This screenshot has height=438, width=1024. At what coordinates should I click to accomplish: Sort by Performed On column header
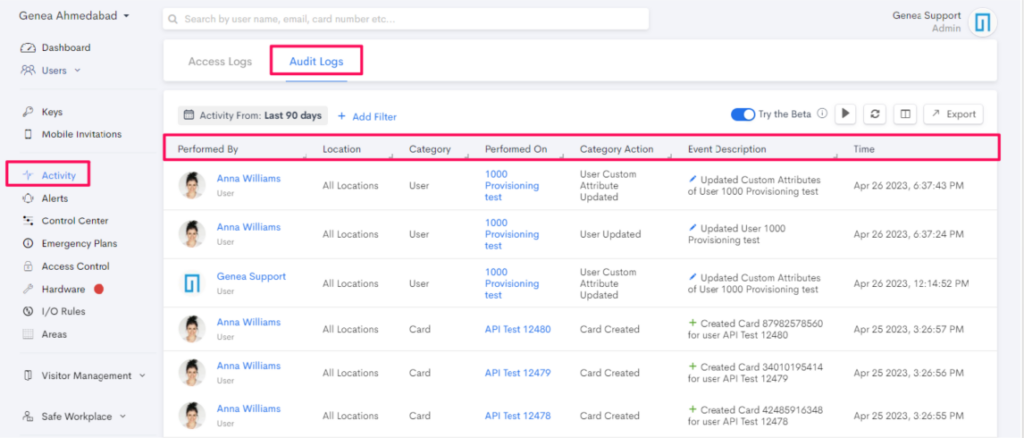pyautogui.click(x=516, y=149)
